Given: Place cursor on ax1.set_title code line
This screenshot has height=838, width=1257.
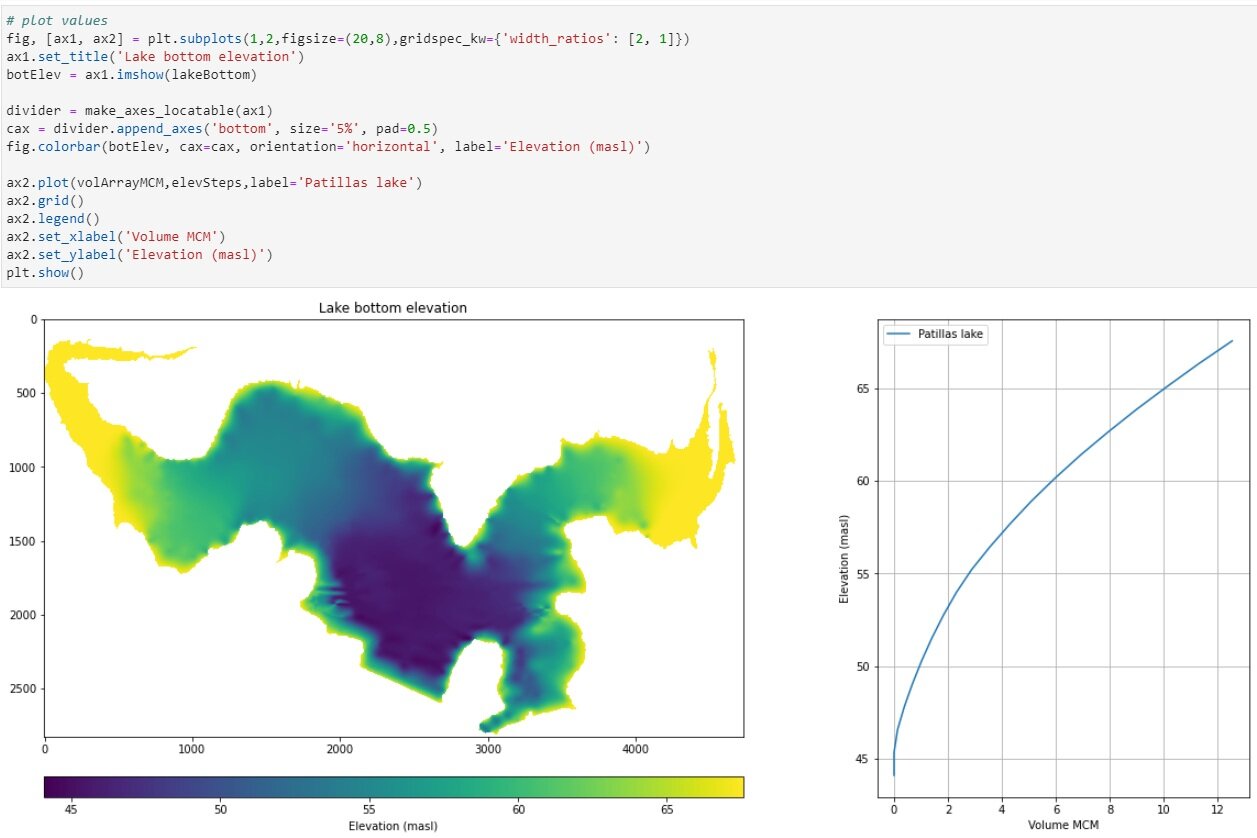Looking at the screenshot, I should 155,56.
